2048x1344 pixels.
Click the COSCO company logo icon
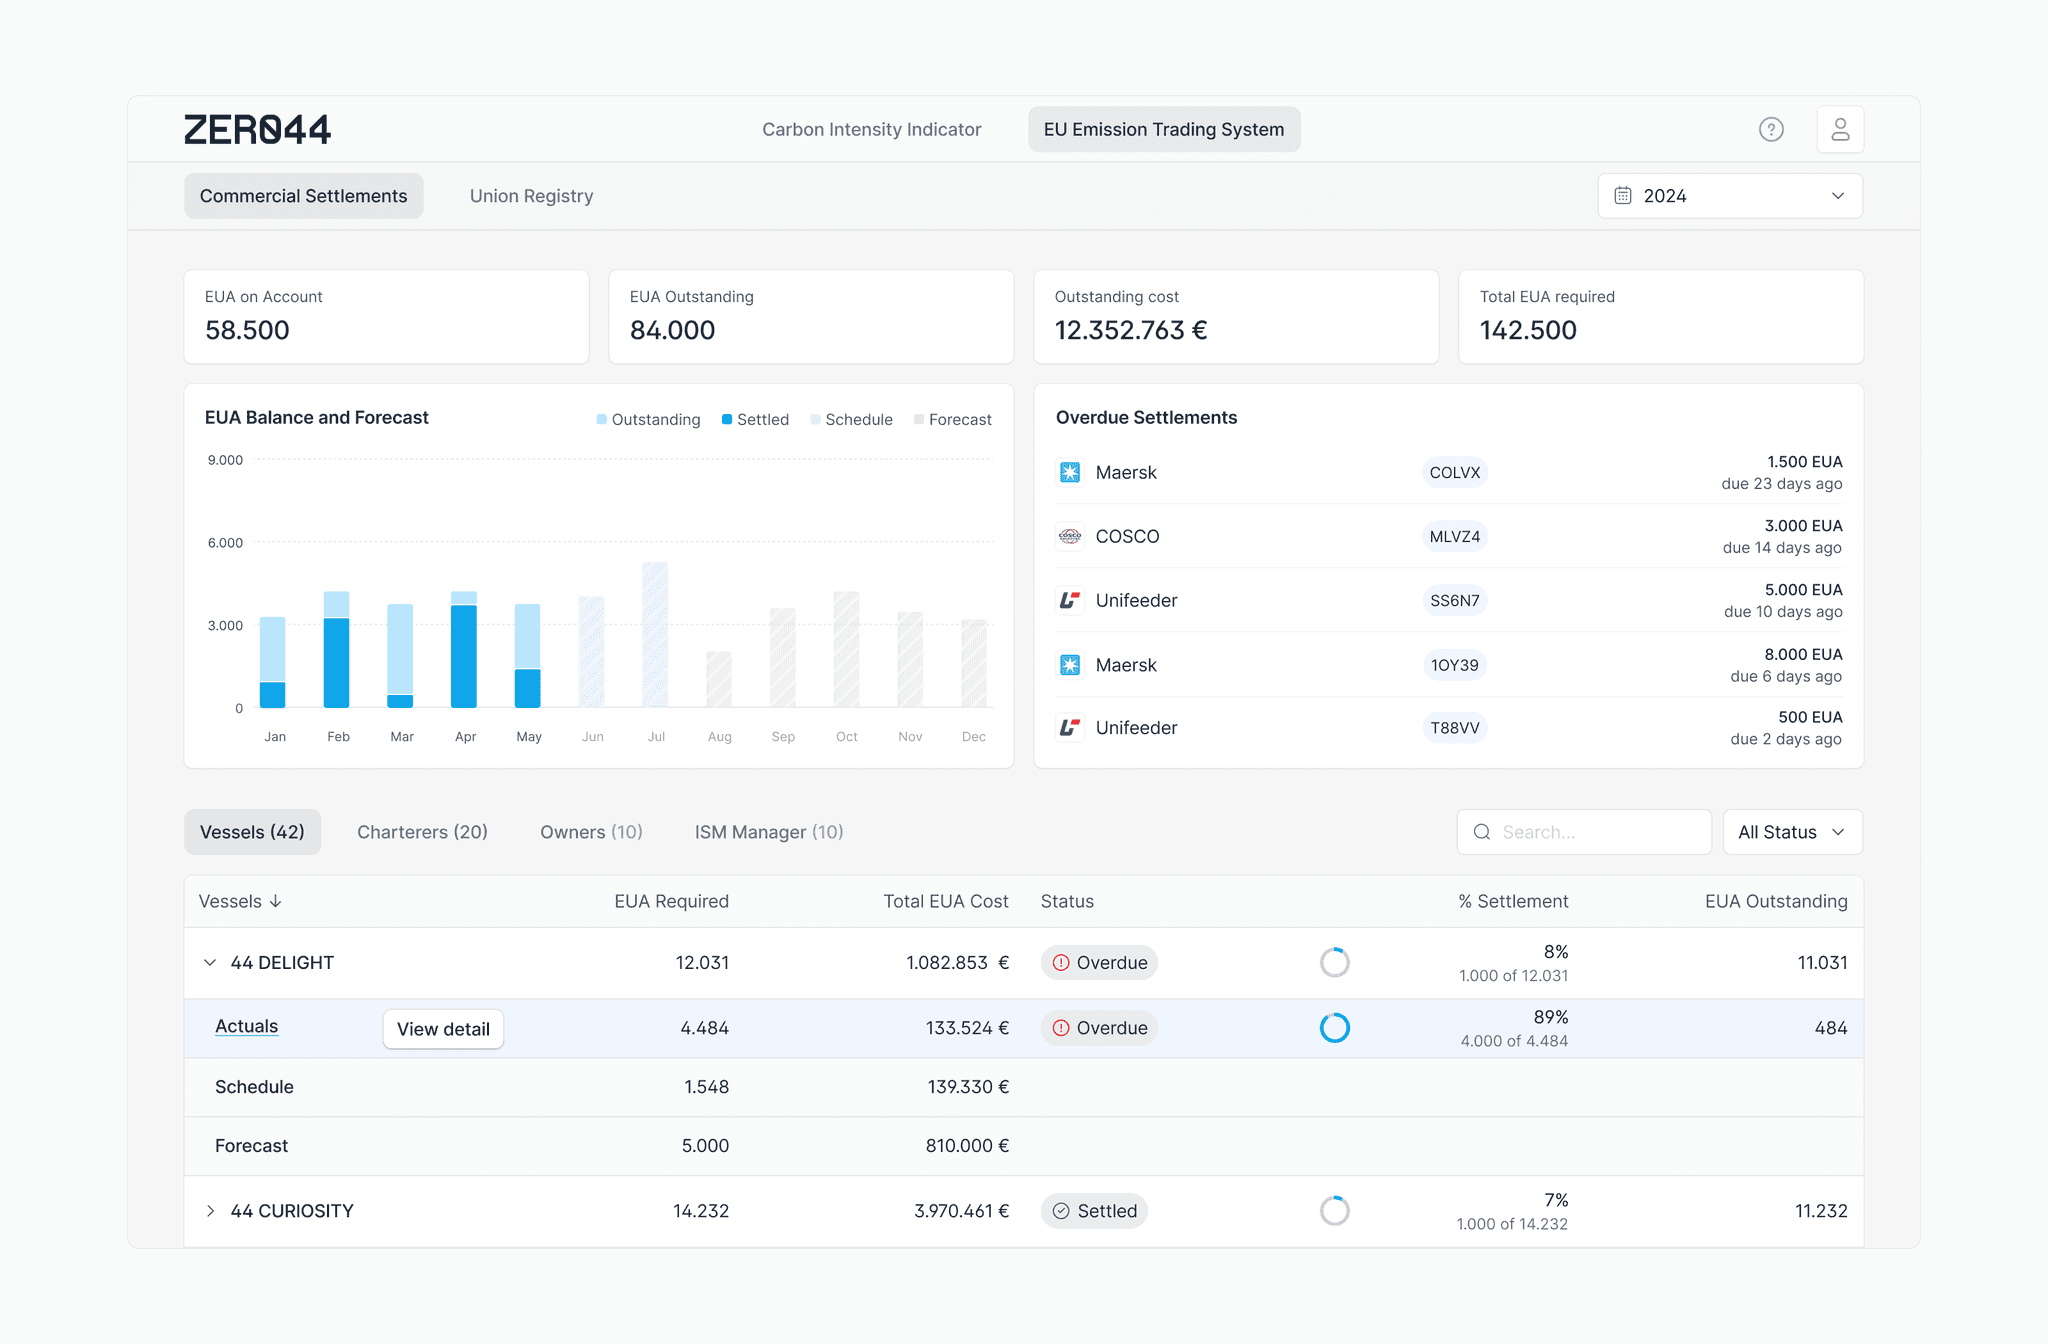pyautogui.click(x=1070, y=536)
